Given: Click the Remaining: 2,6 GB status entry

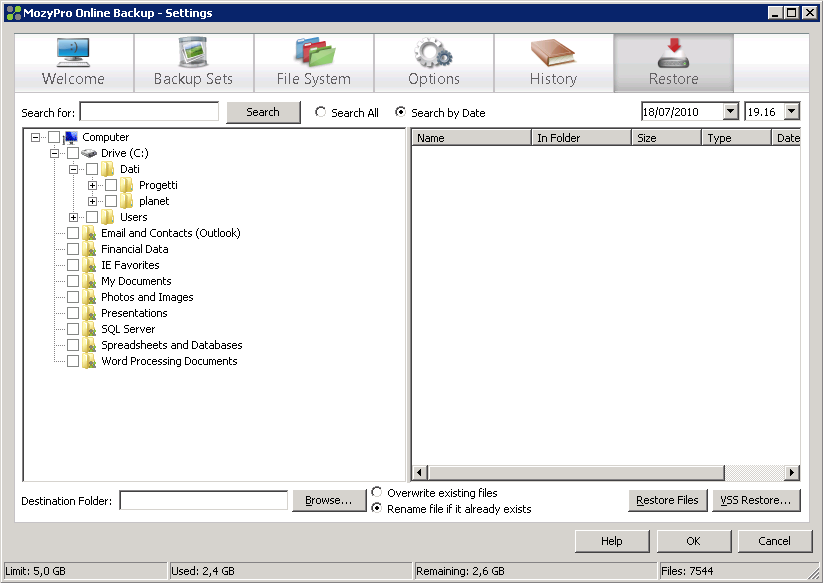Looking at the screenshot, I should tap(535, 571).
